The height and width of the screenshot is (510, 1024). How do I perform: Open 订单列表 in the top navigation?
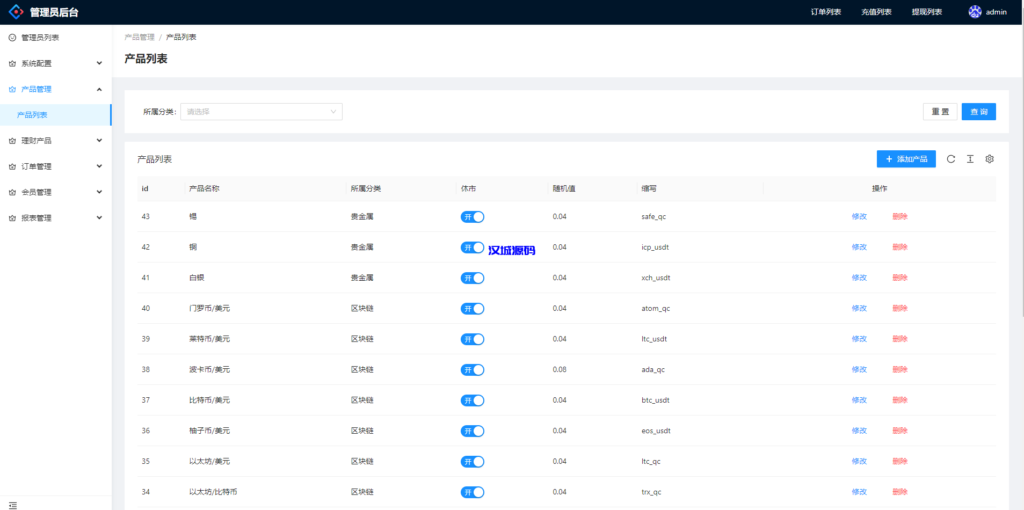coord(825,12)
